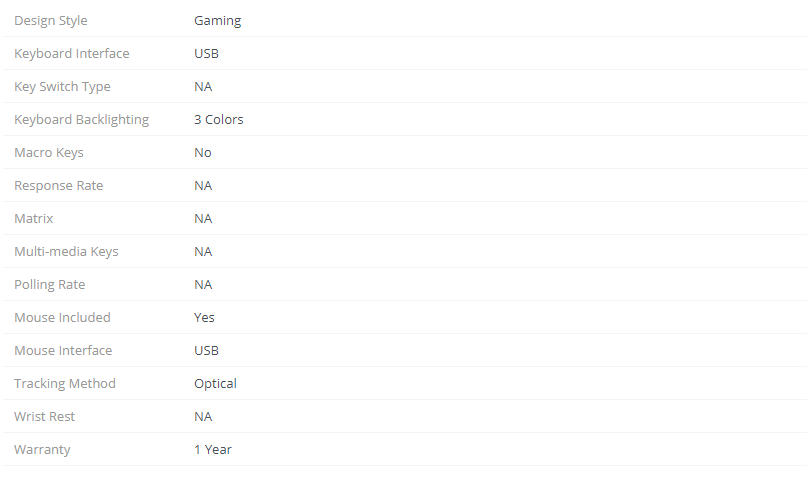This screenshot has height=477, width=811.
Task: Click the Wrist Rest label
Action: [44, 416]
